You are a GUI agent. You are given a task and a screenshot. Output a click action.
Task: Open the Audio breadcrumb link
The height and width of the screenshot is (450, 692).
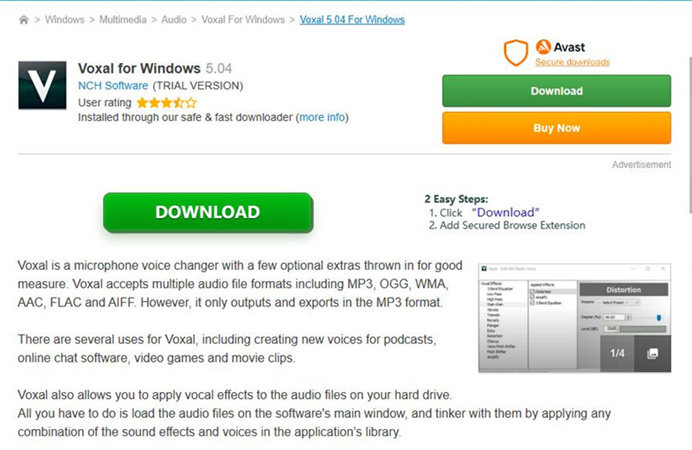point(174,20)
